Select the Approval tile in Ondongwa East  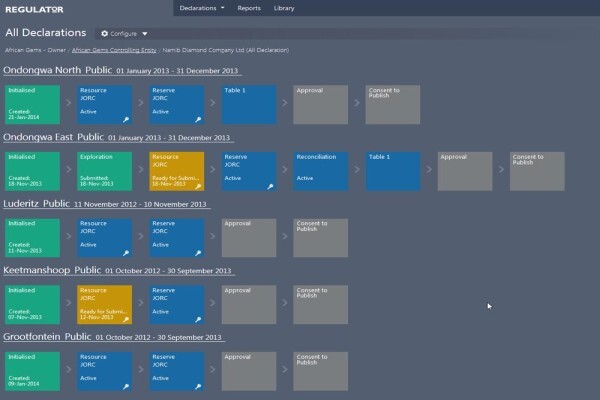(x=465, y=171)
